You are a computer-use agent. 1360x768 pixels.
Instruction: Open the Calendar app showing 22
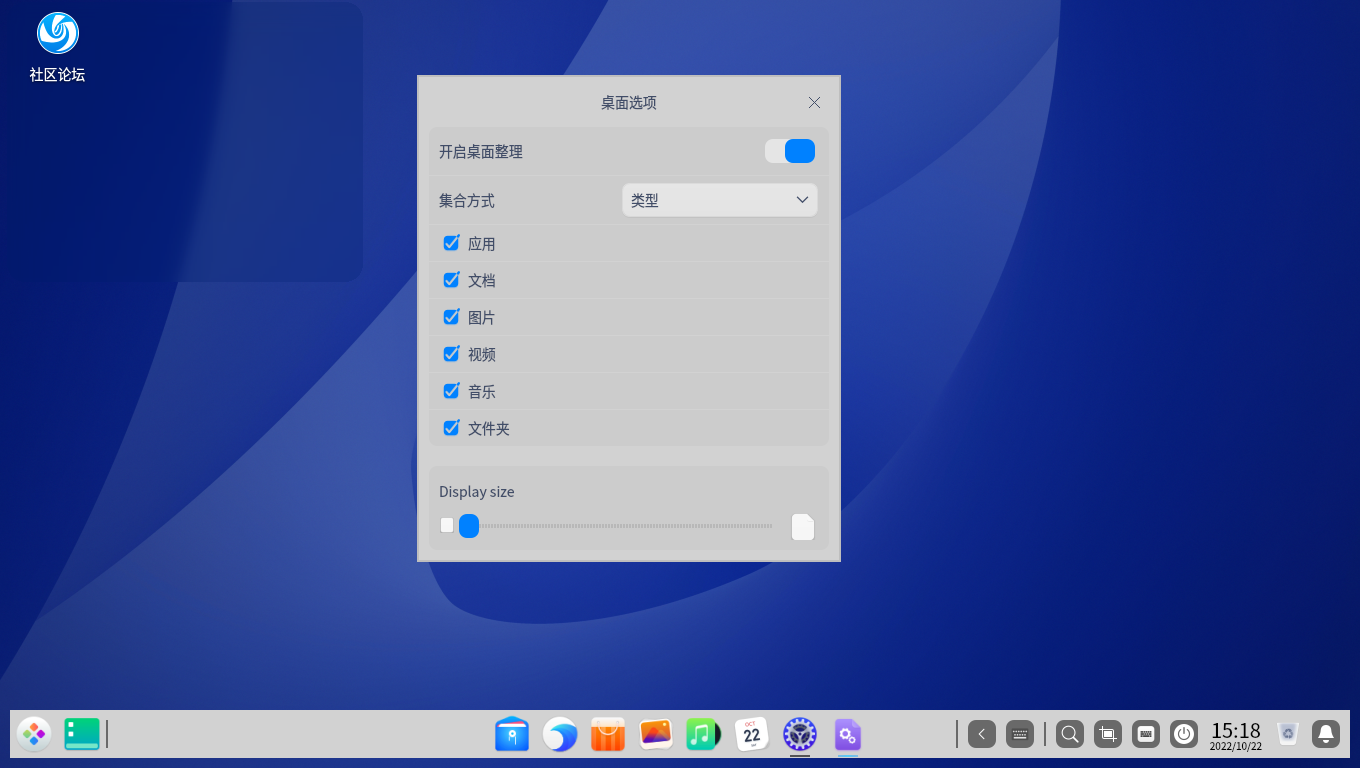coord(751,734)
